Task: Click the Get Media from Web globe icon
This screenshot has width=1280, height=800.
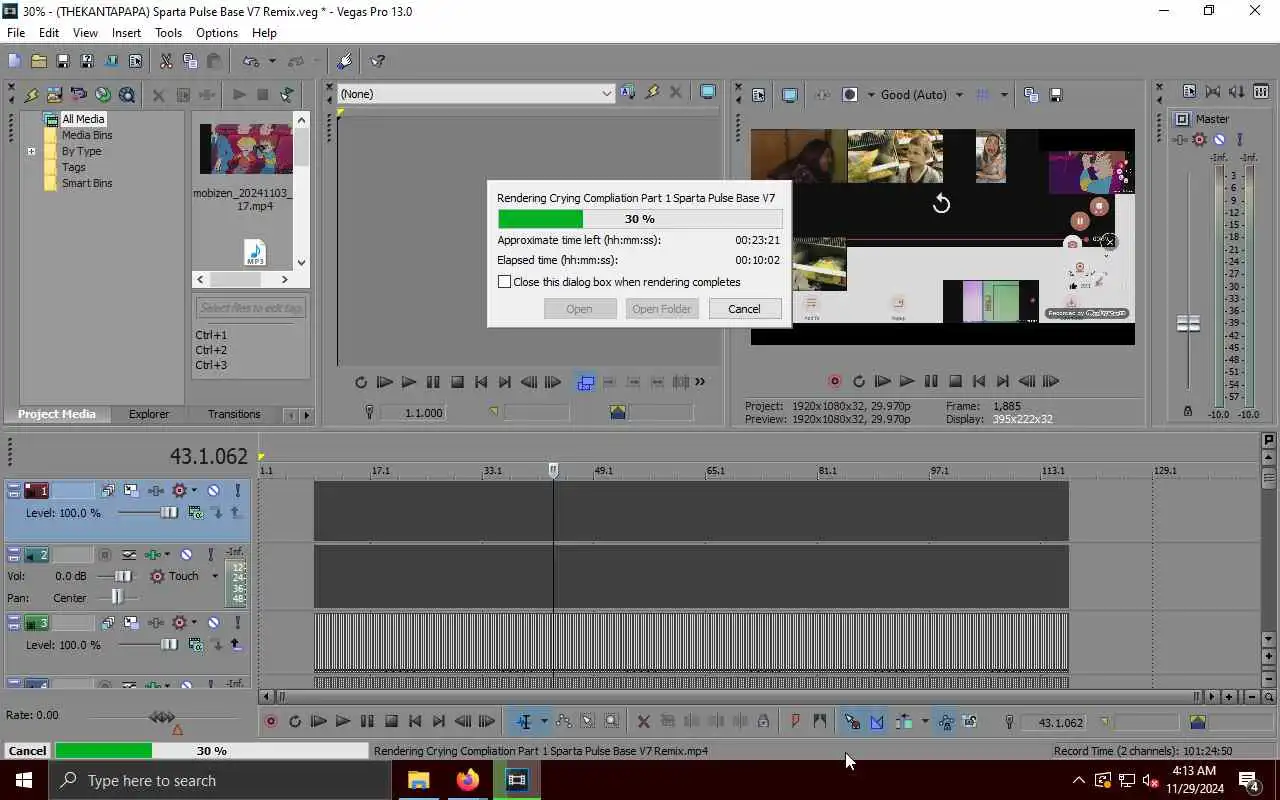Action: [x=103, y=95]
